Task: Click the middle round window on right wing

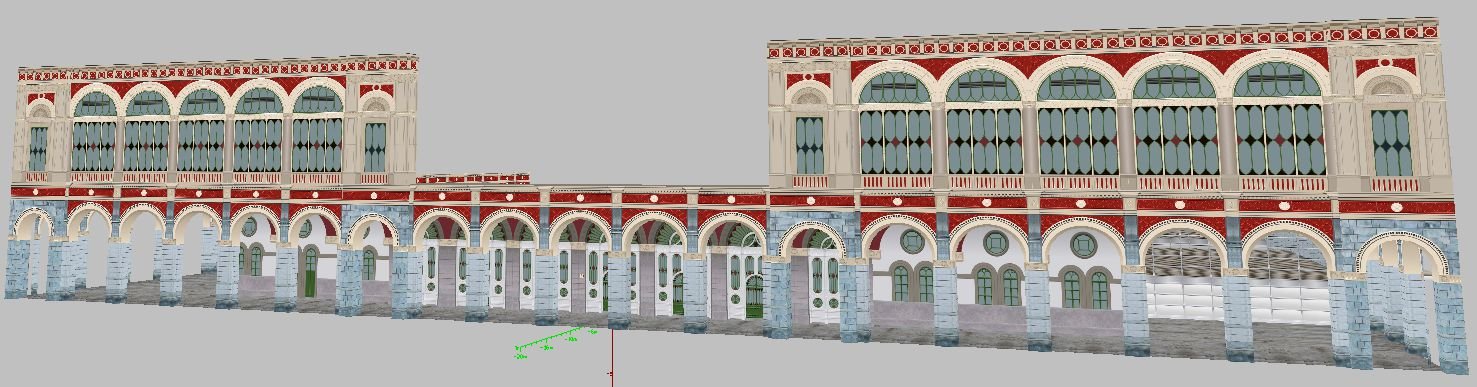Action: tap(996, 242)
